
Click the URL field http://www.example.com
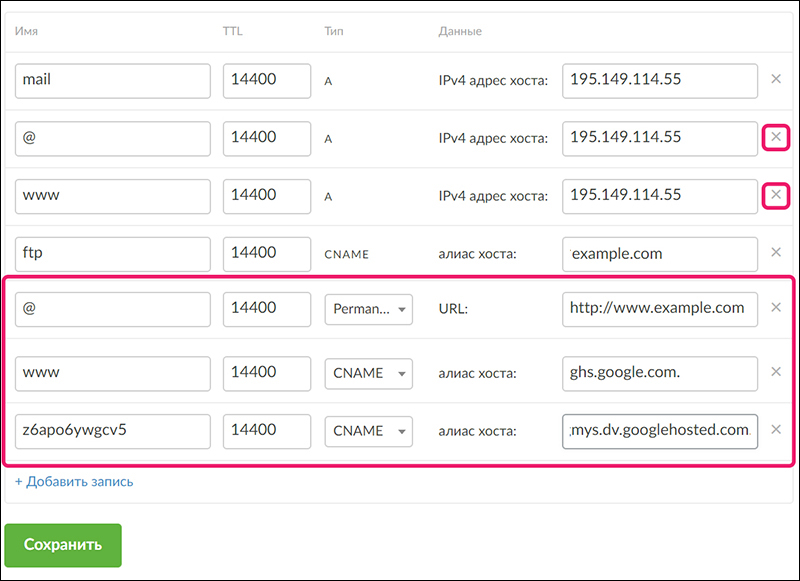[x=659, y=309]
